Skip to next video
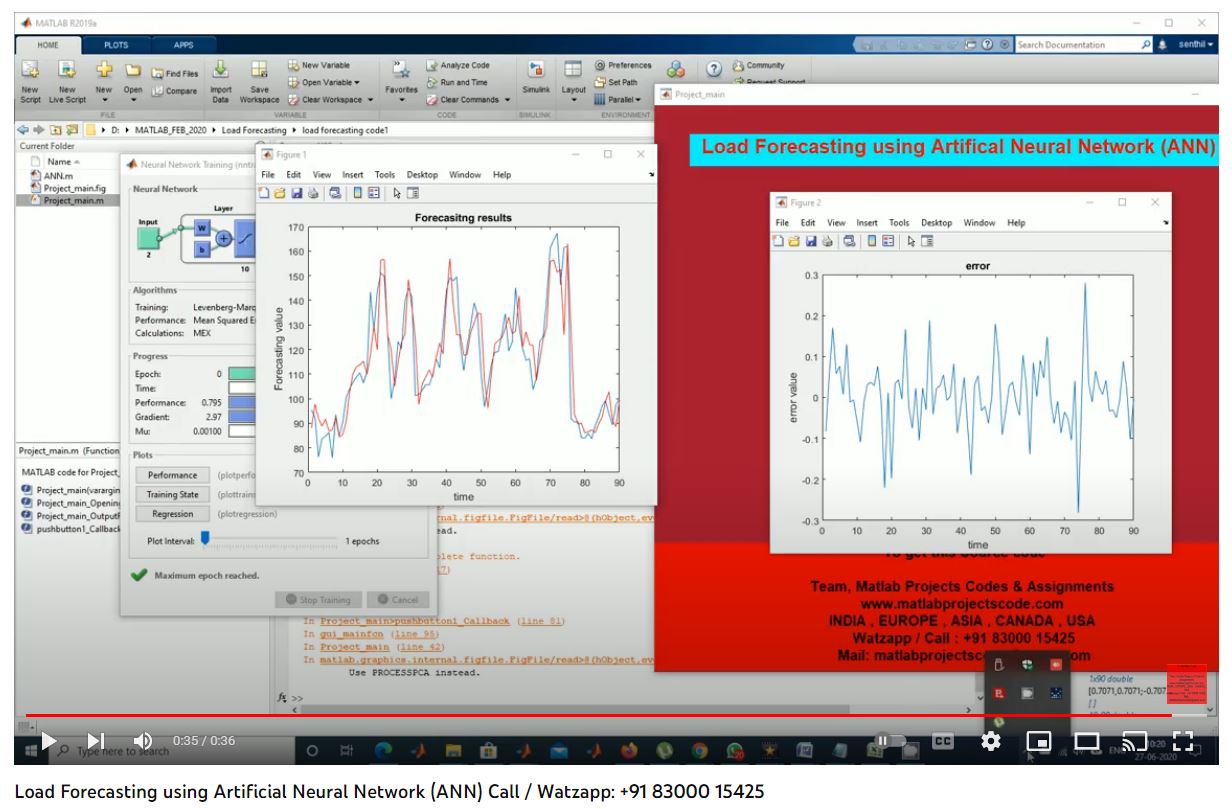 click(95, 741)
